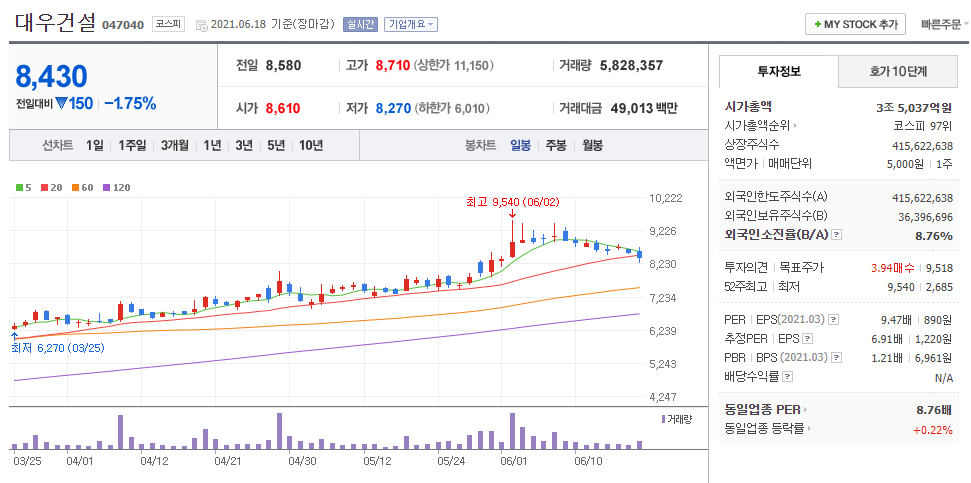971x483 pixels.
Task: Click the arrow icon next to 동일업종 PER
Action: click(805, 410)
